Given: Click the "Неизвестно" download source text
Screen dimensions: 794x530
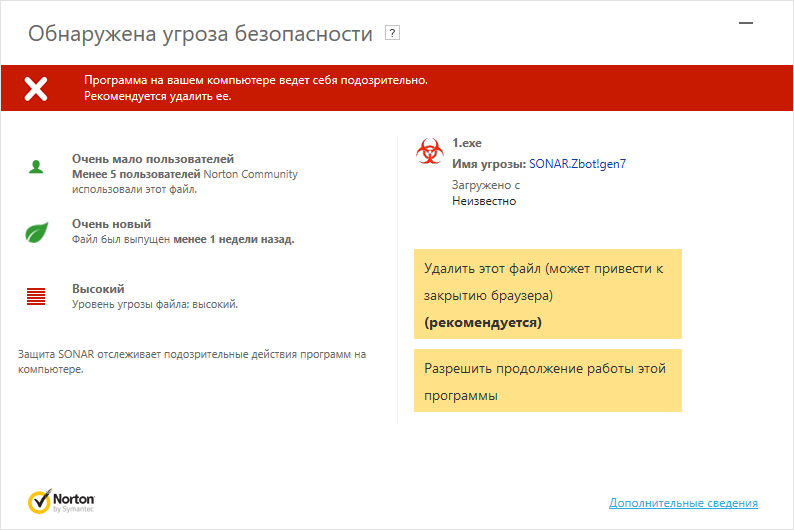Looking at the screenshot, I should 484,201.
